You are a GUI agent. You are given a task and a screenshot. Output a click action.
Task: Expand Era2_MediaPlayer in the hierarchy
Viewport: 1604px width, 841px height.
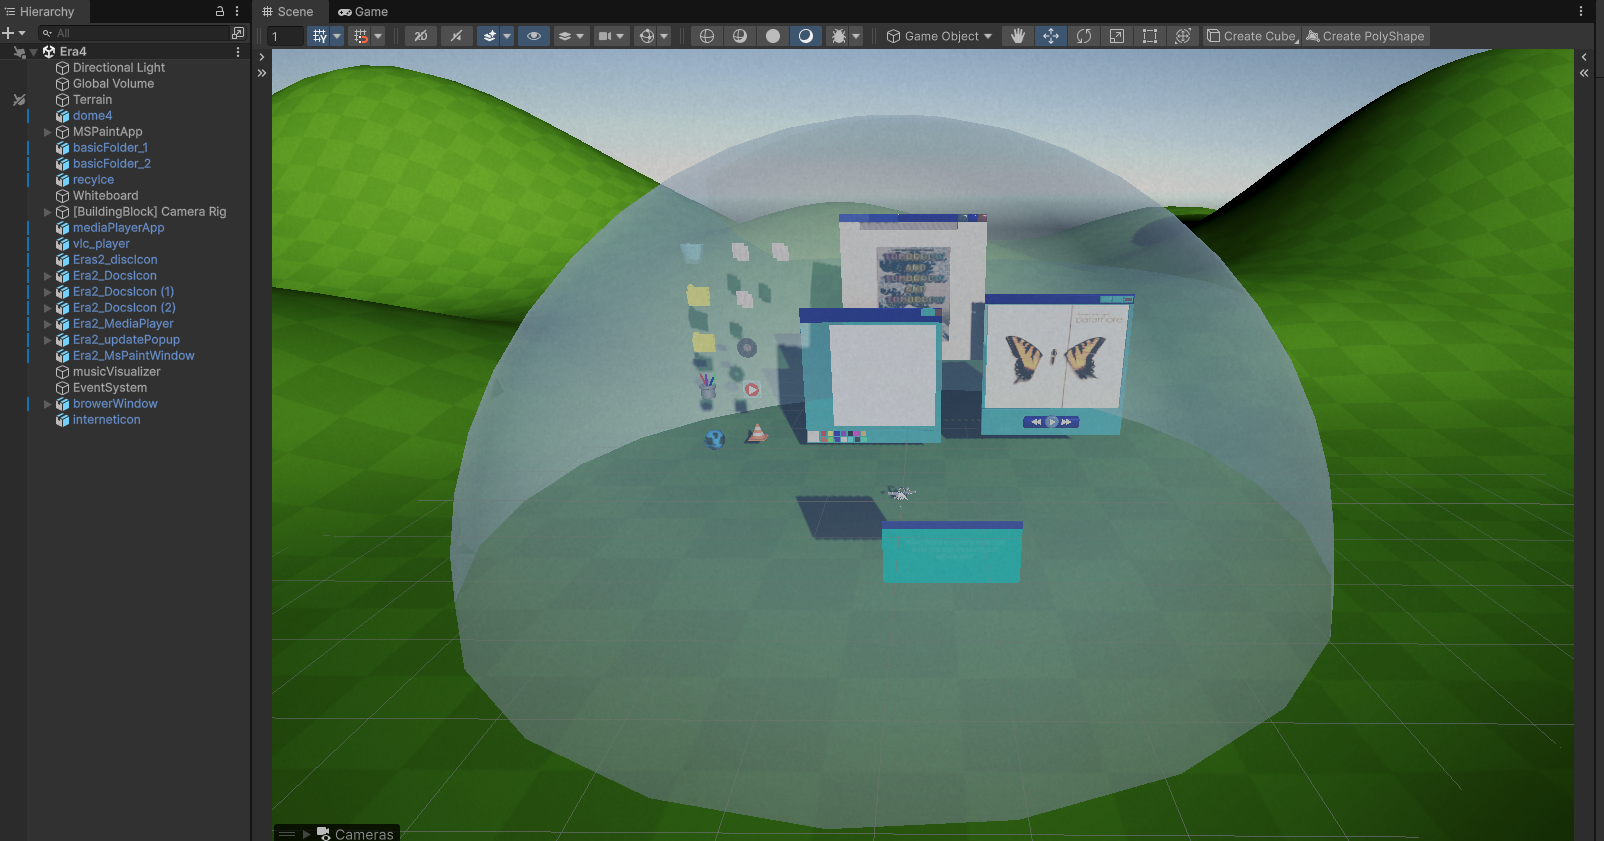pyautogui.click(x=47, y=324)
